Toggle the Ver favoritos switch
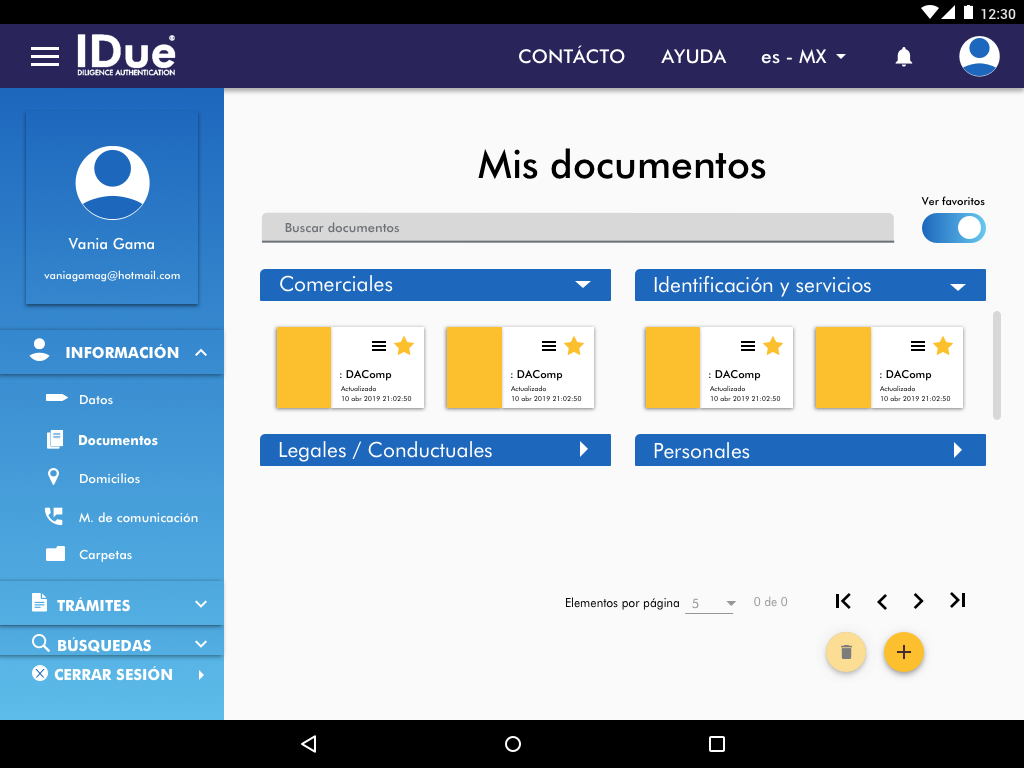Screen dimensions: 1024x768 point(953,228)
